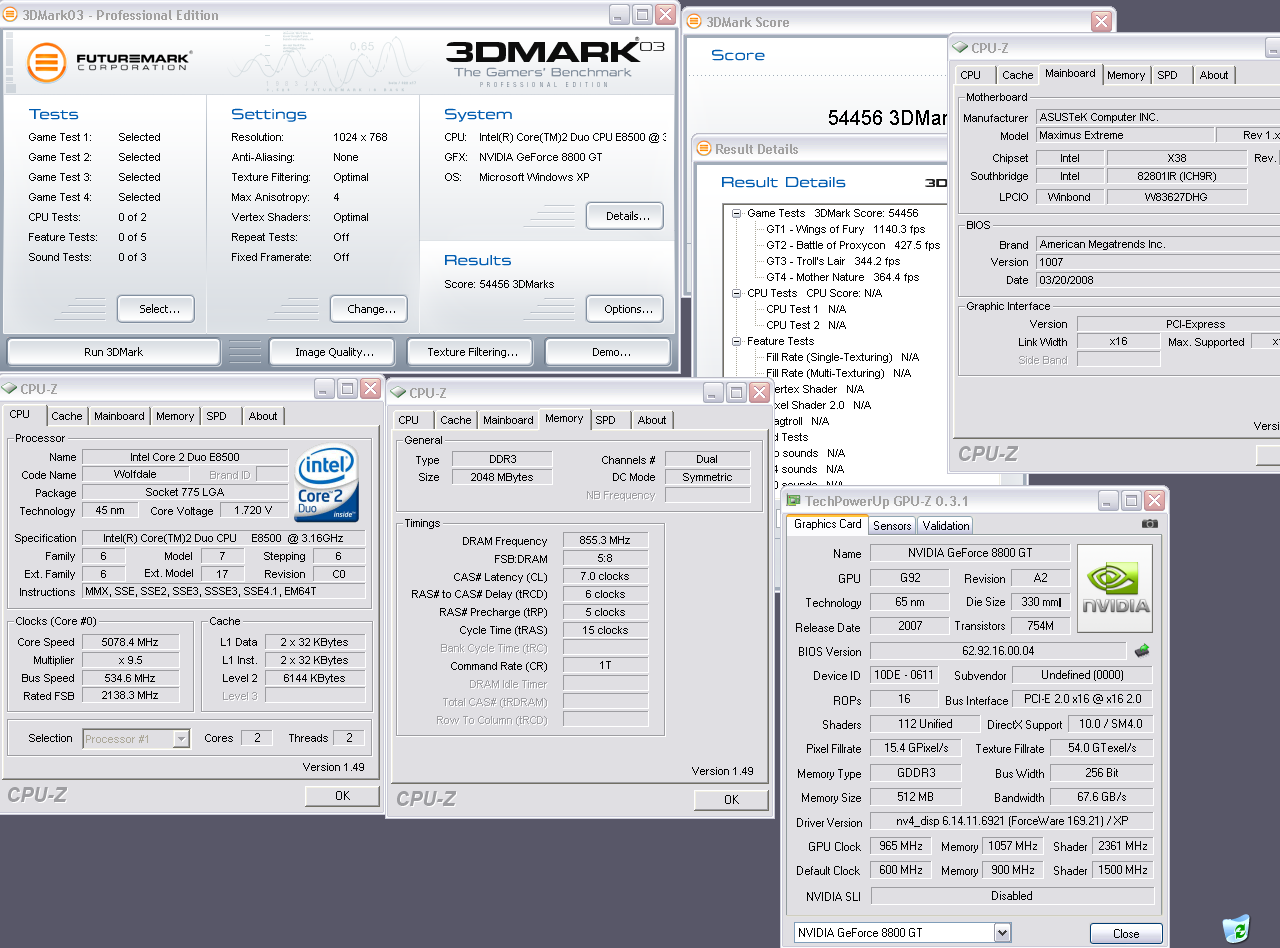Collapse the CPU Tests tree node
The width and height of the screenshot is (1280, 948).
737,293
